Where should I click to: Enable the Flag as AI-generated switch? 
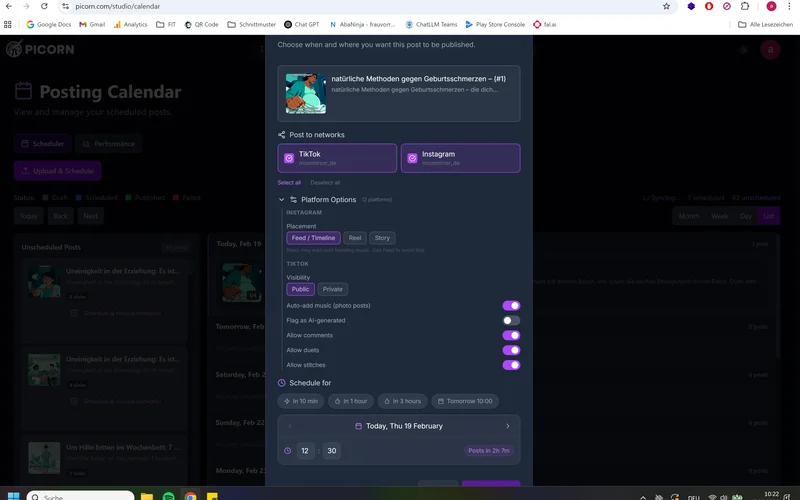(x=511, y=320)
